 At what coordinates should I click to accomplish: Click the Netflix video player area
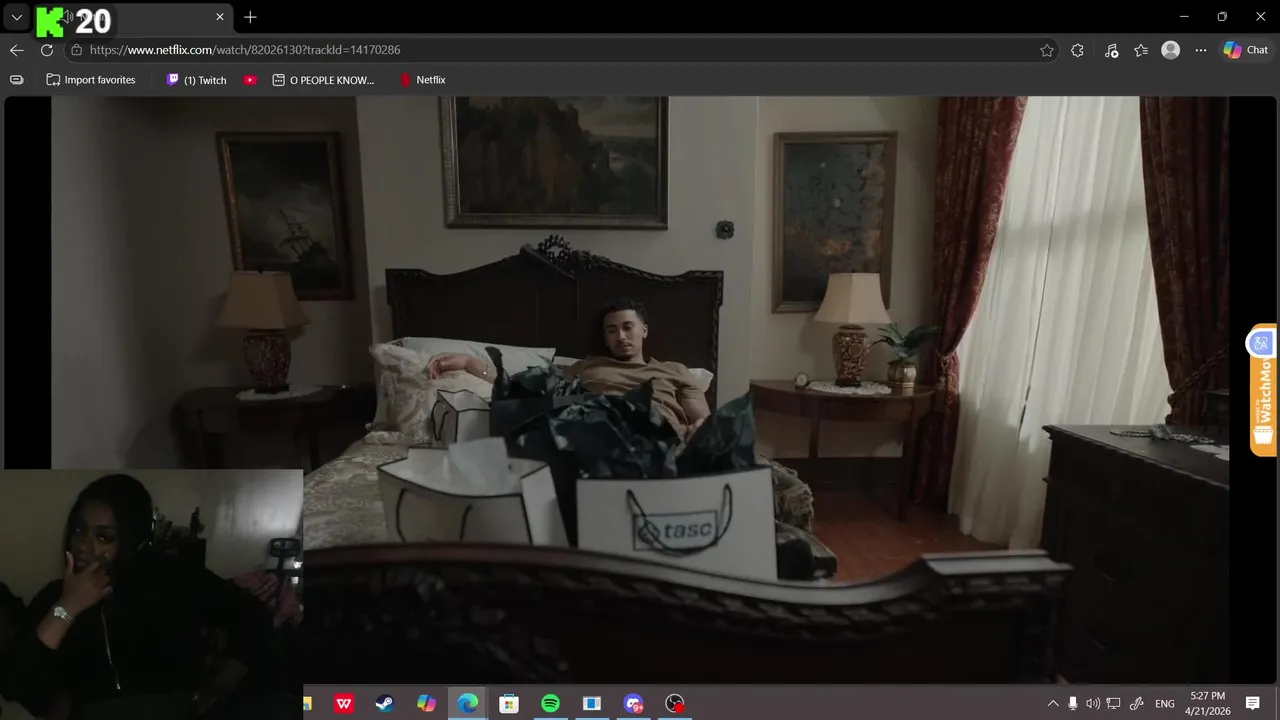pos(640,390)
